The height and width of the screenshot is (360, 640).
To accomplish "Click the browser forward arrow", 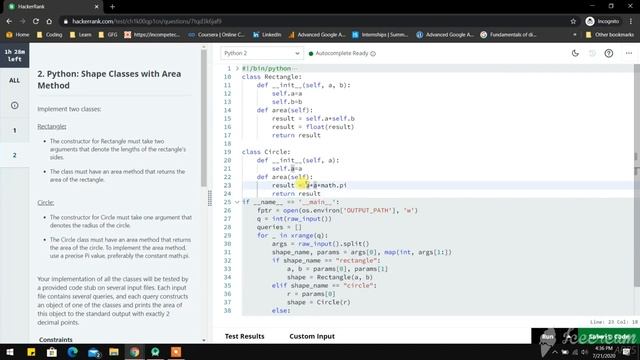I will pyautogui.click(x=22, y=21).
